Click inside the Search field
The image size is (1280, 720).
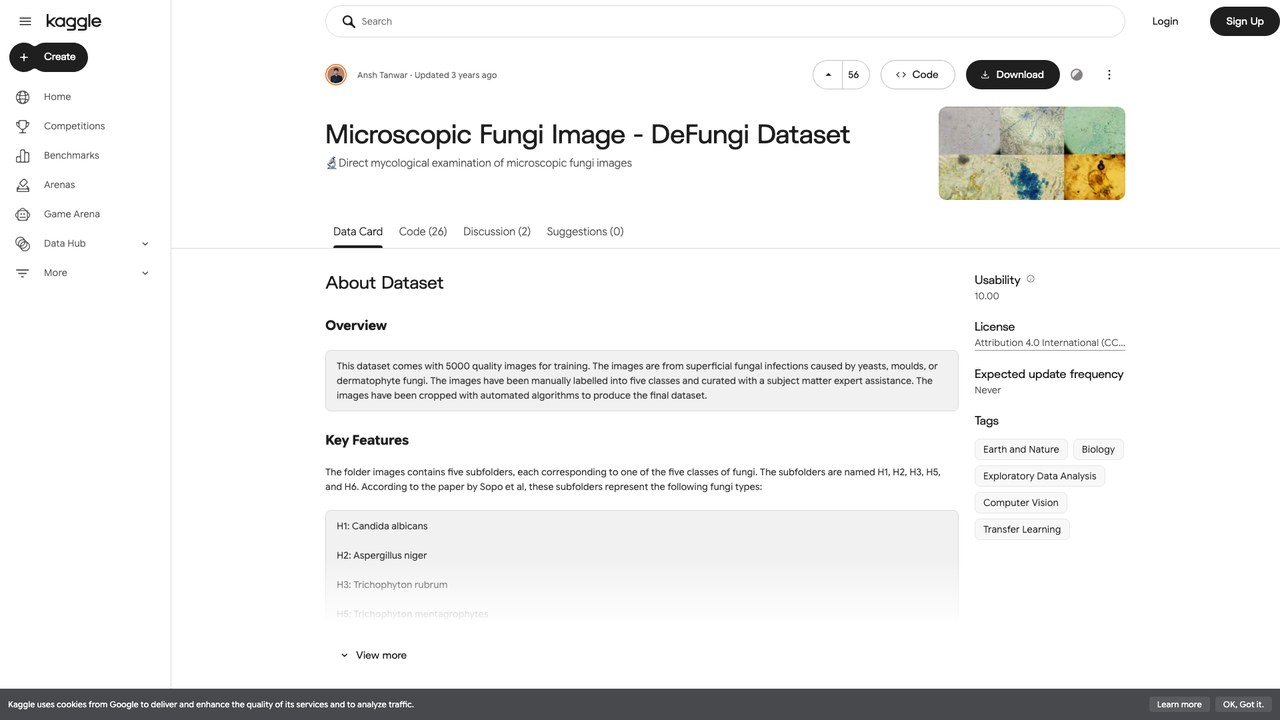725,21
